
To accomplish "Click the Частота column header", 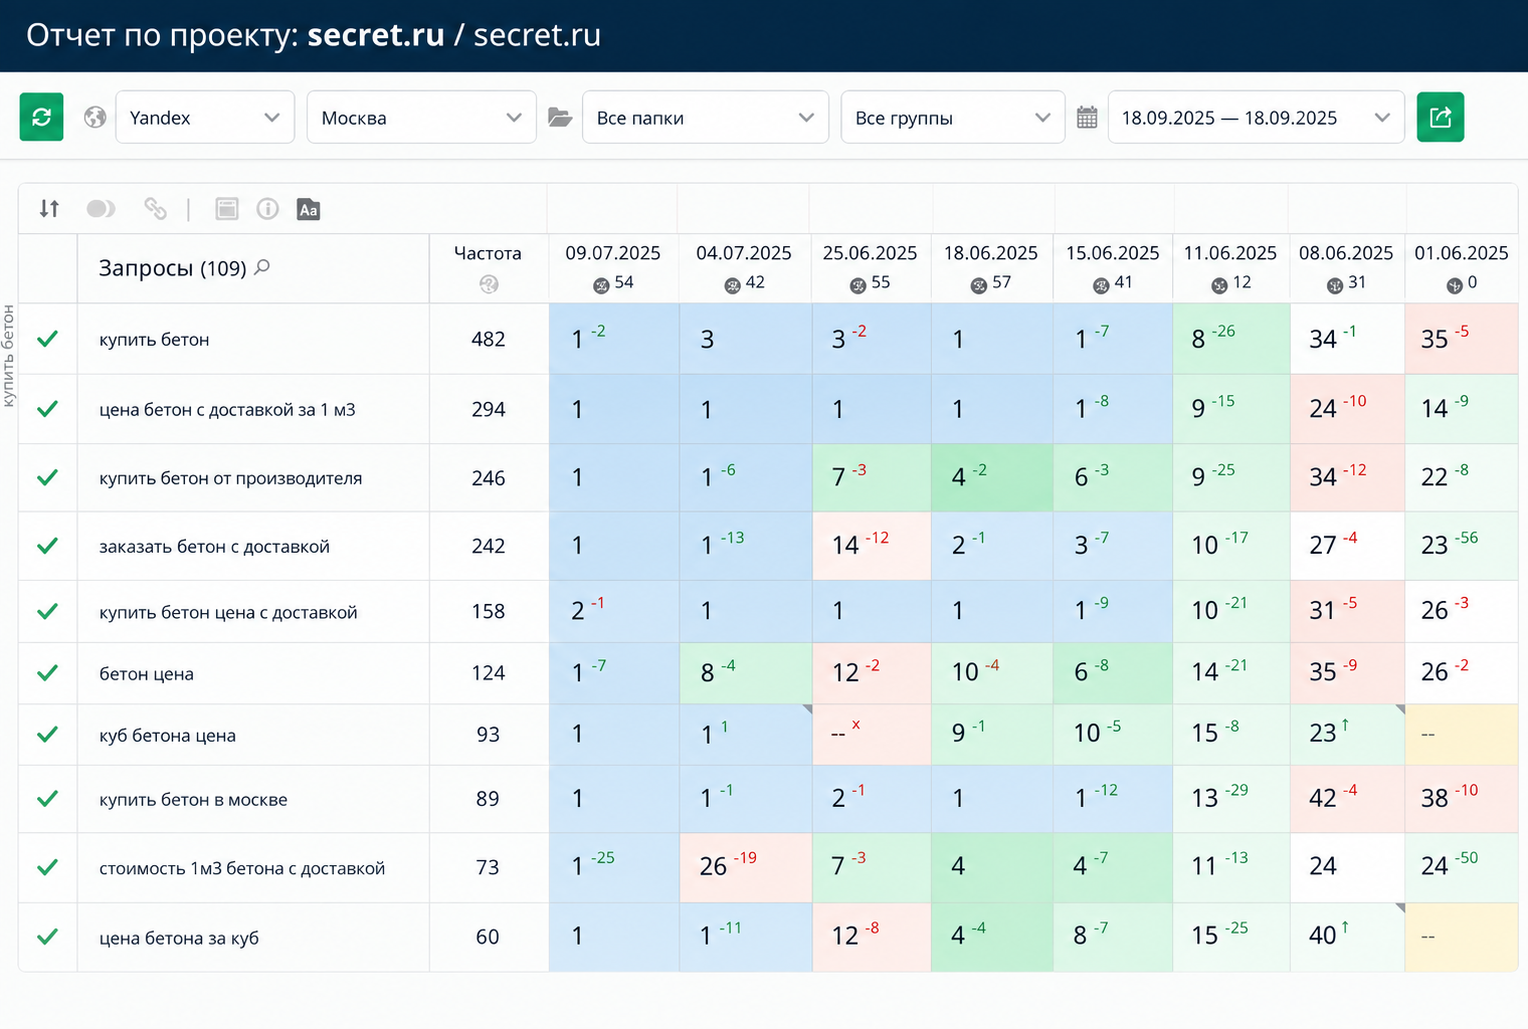I will click(x=488, y=253).
